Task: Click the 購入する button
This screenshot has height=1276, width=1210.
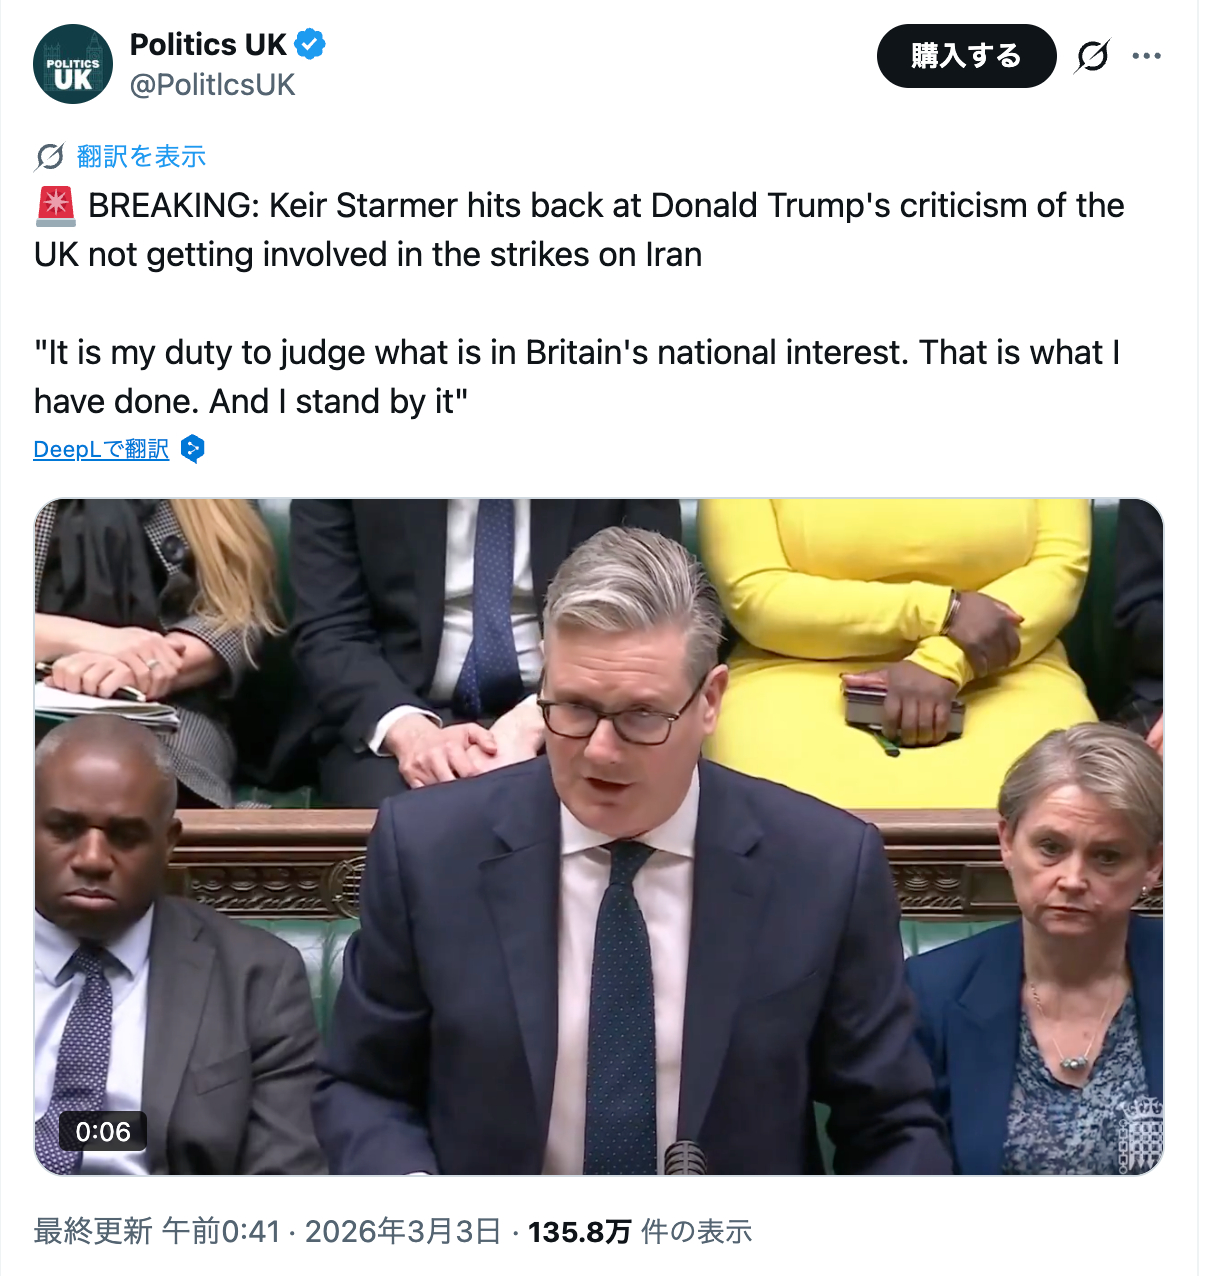Action: [x=966, y=56]
